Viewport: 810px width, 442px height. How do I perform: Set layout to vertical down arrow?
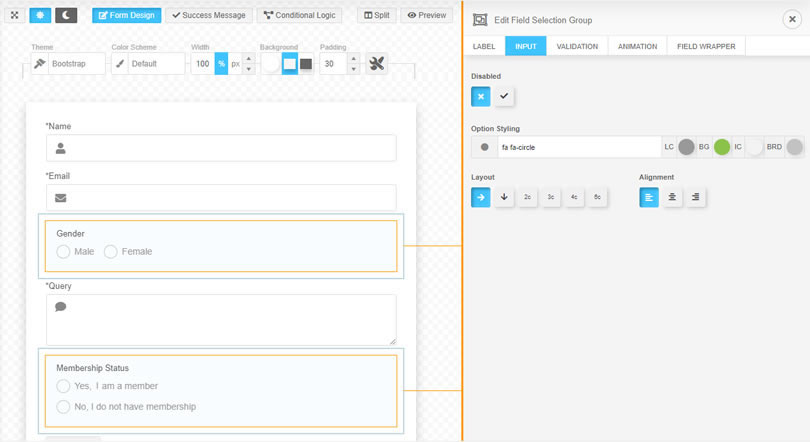(504, 197)
